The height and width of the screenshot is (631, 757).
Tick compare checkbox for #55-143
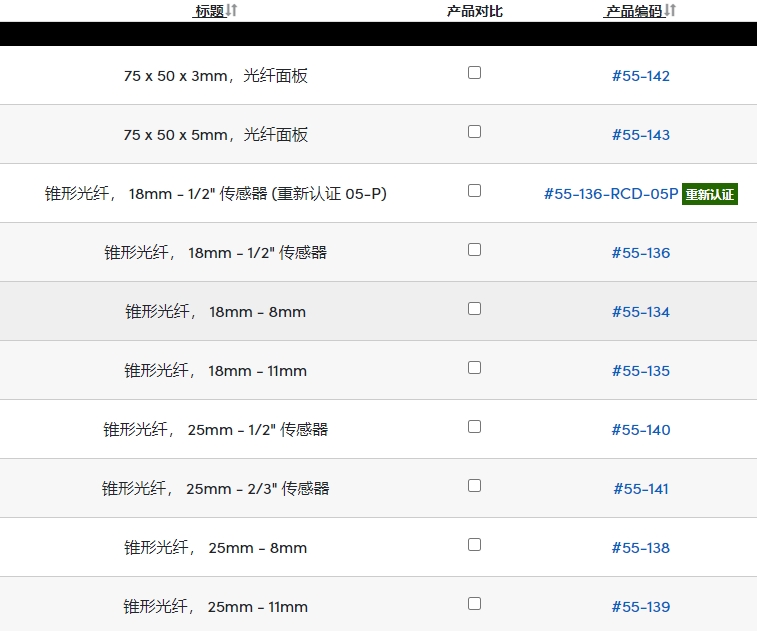[x=475, y=132]
